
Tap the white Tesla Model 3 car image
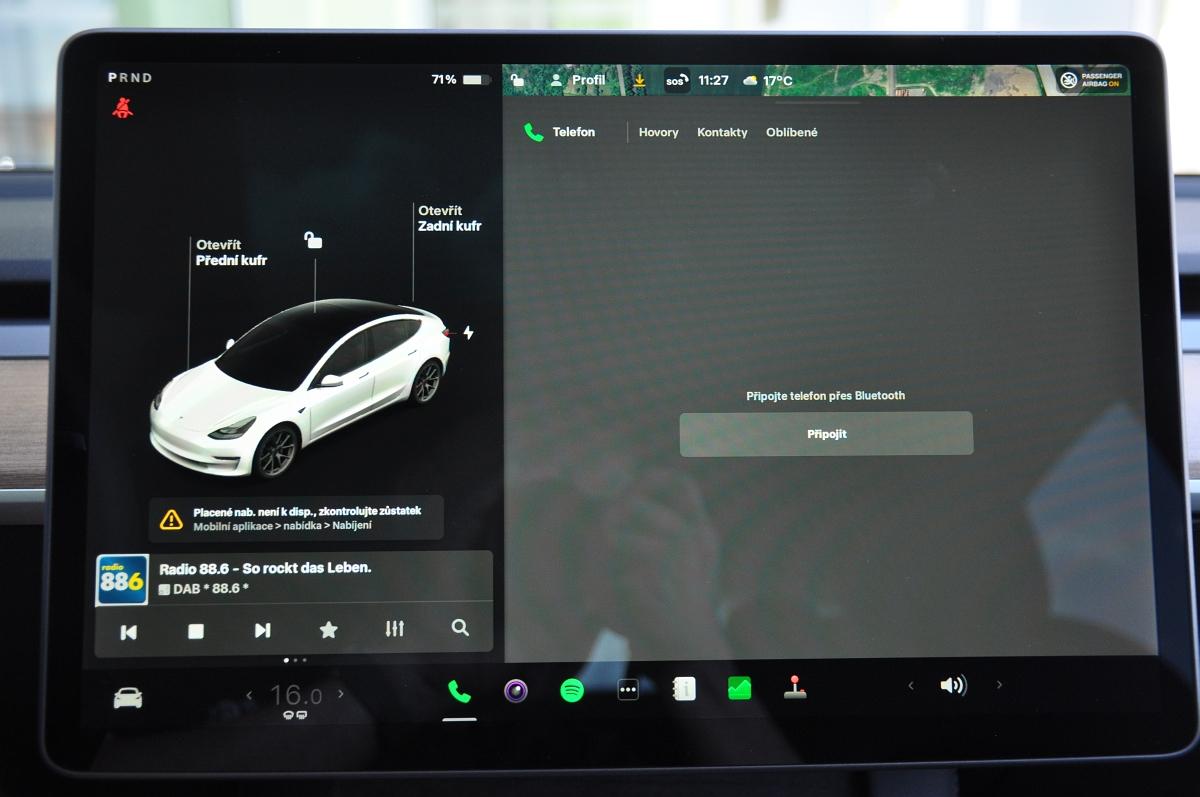point(300,390)
